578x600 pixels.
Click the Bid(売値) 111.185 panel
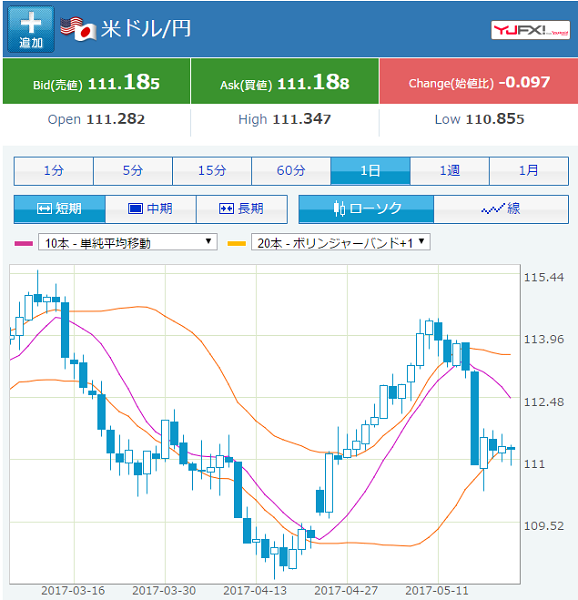[x=96, y=81]
